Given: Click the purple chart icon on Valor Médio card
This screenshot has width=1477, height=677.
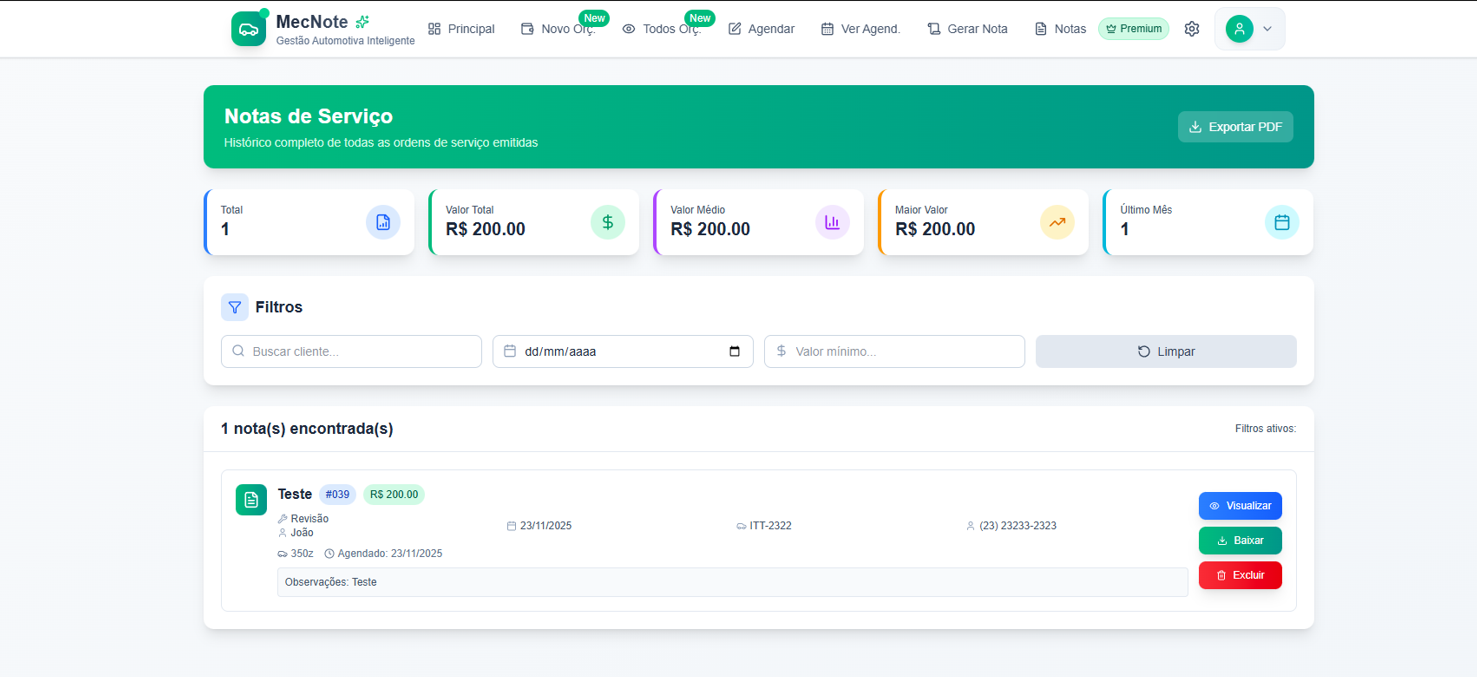Looking at the screenshot, I should pos(832,222).
